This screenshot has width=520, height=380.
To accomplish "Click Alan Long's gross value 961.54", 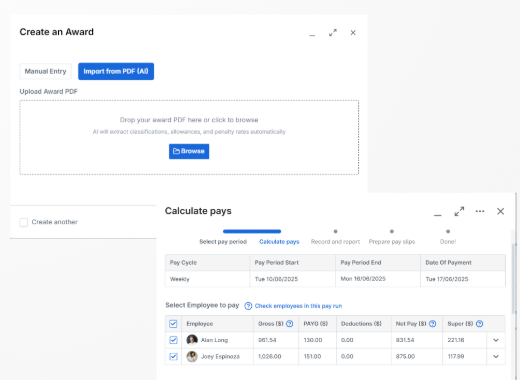I will click(x=267, y=340).
